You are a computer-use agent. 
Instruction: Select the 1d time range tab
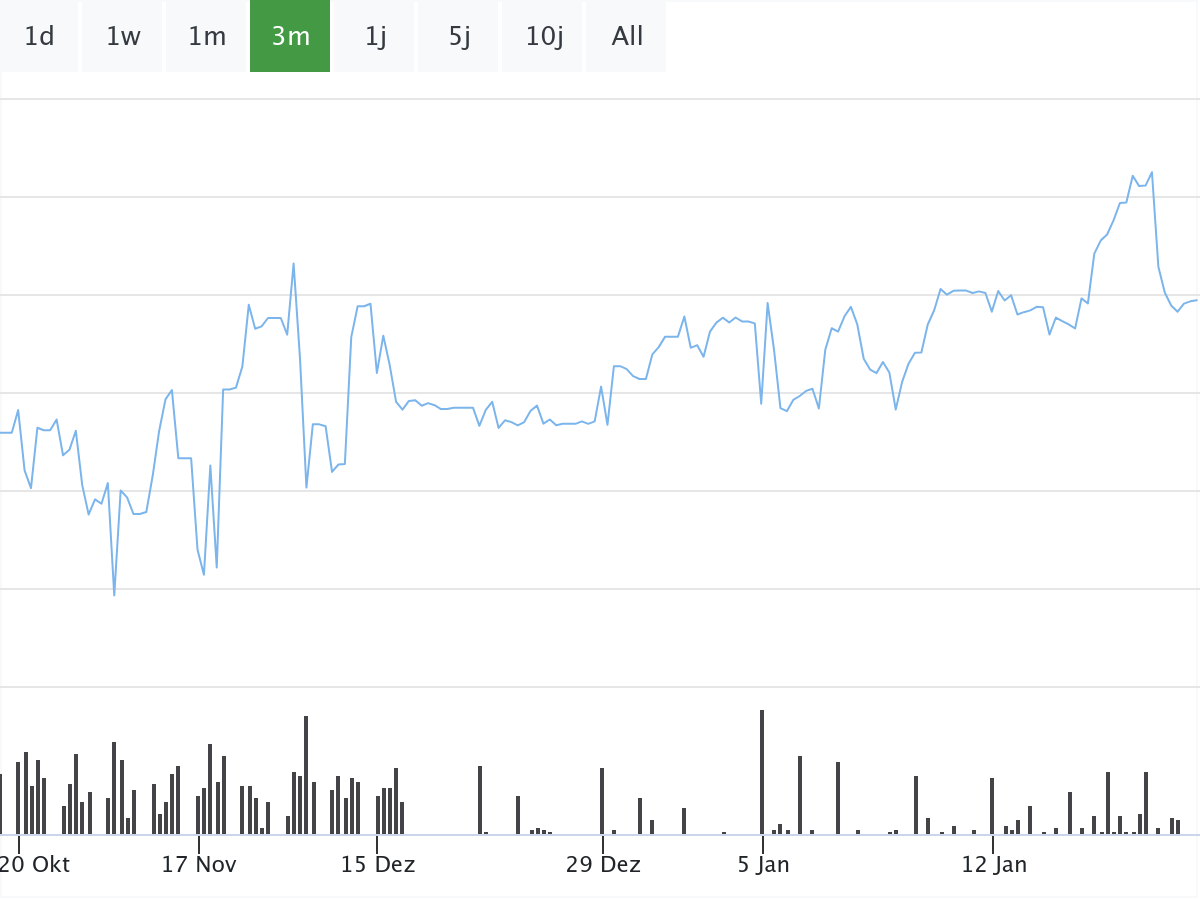[39, 37]
